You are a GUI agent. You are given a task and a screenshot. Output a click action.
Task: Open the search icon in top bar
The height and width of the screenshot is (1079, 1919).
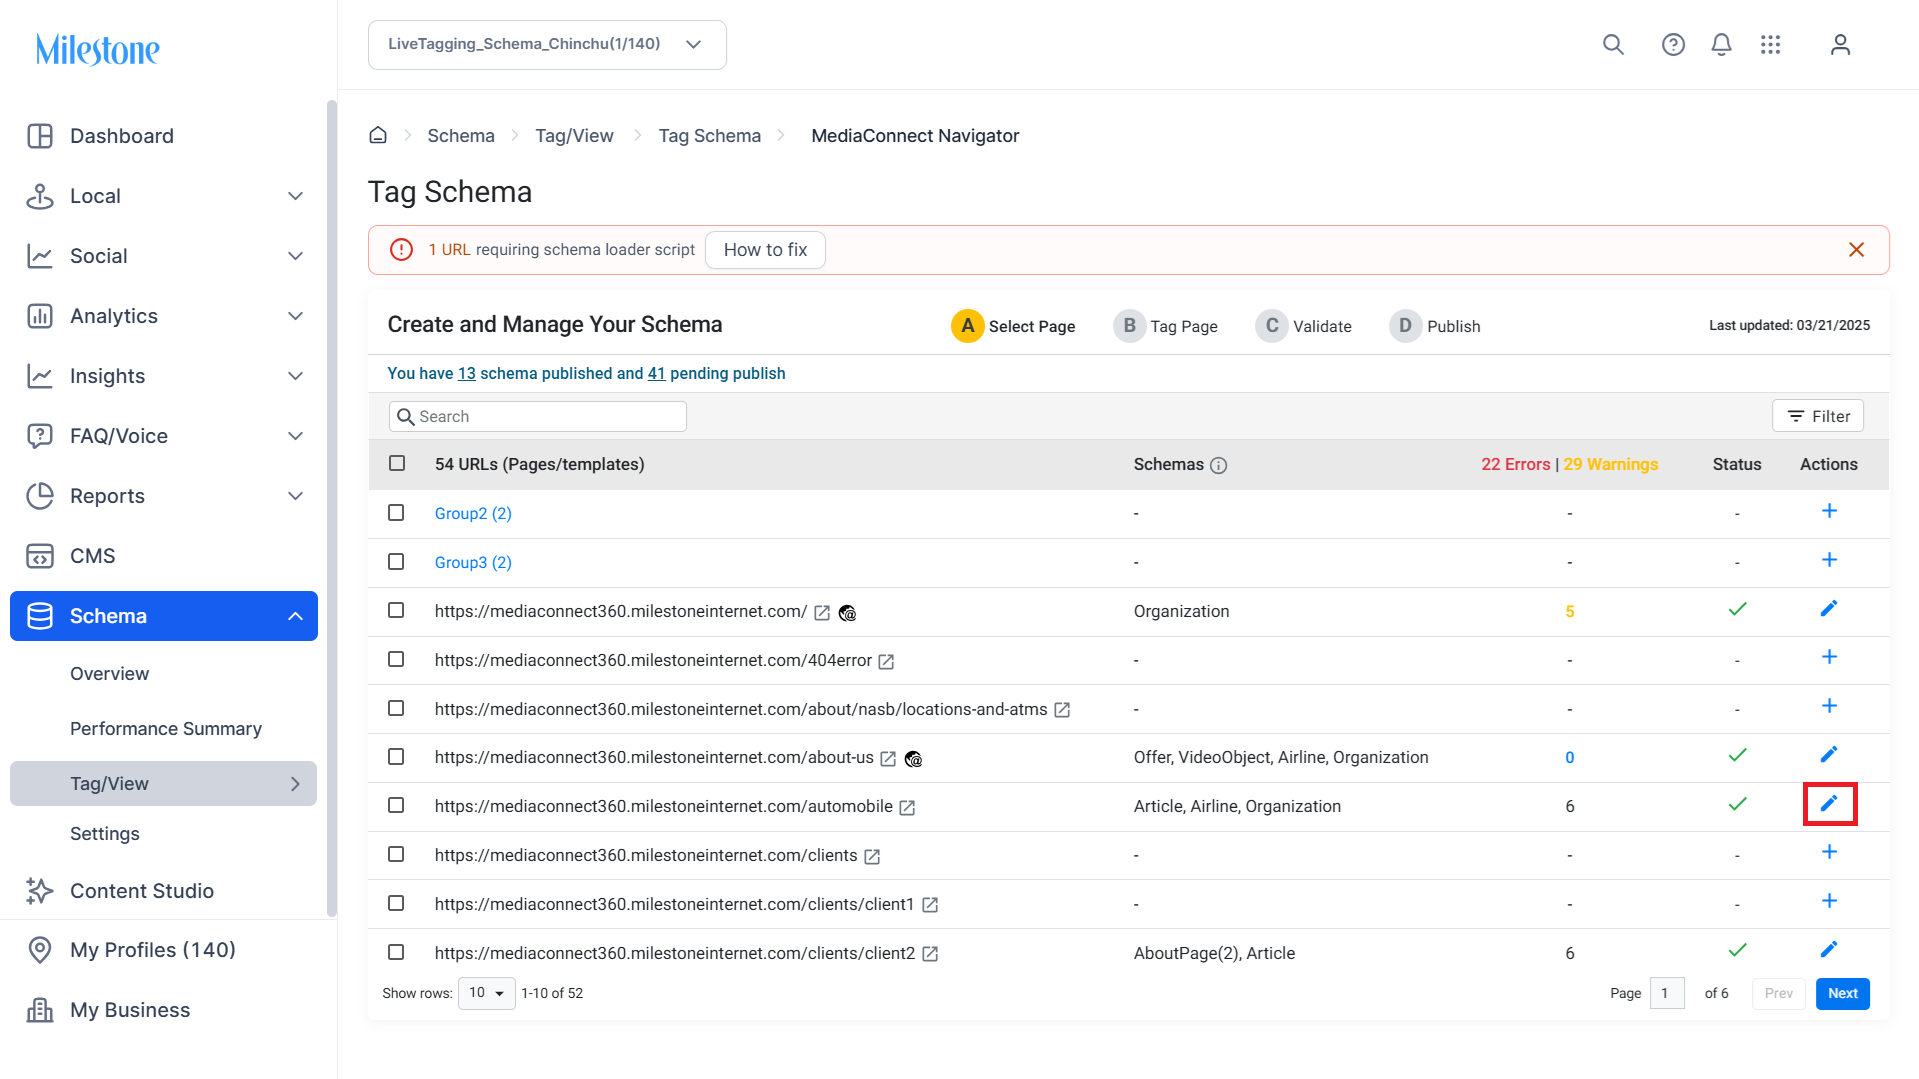coord(1613,45)
